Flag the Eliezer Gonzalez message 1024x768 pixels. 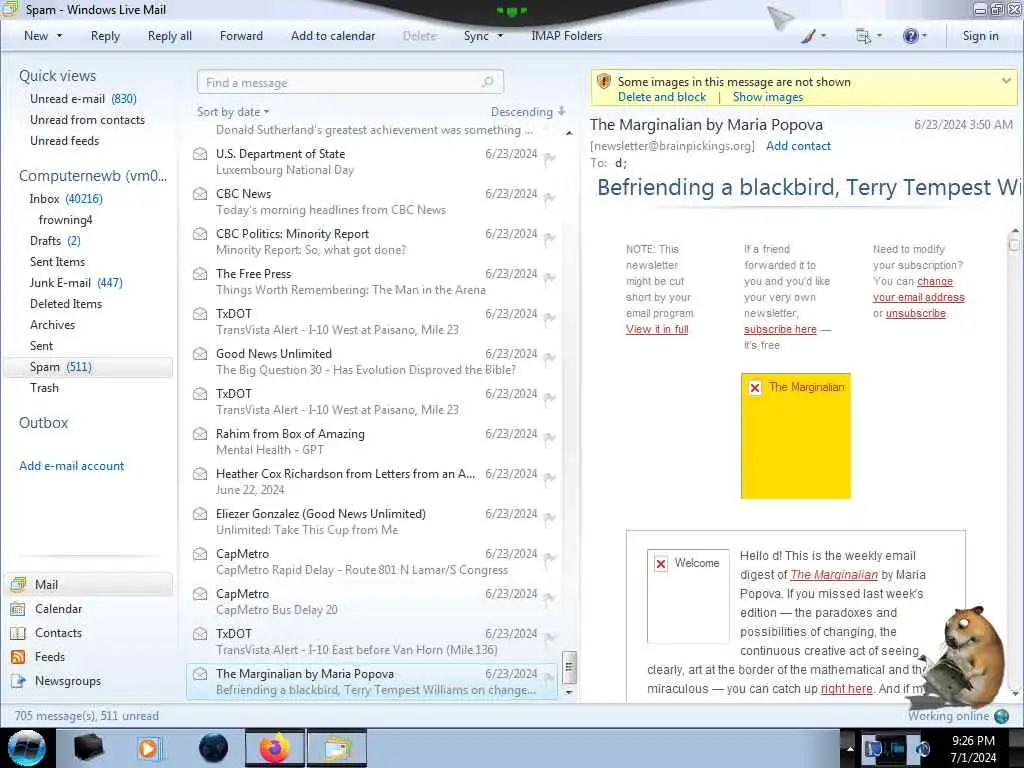pyautogui.click(x=550, y=519)
